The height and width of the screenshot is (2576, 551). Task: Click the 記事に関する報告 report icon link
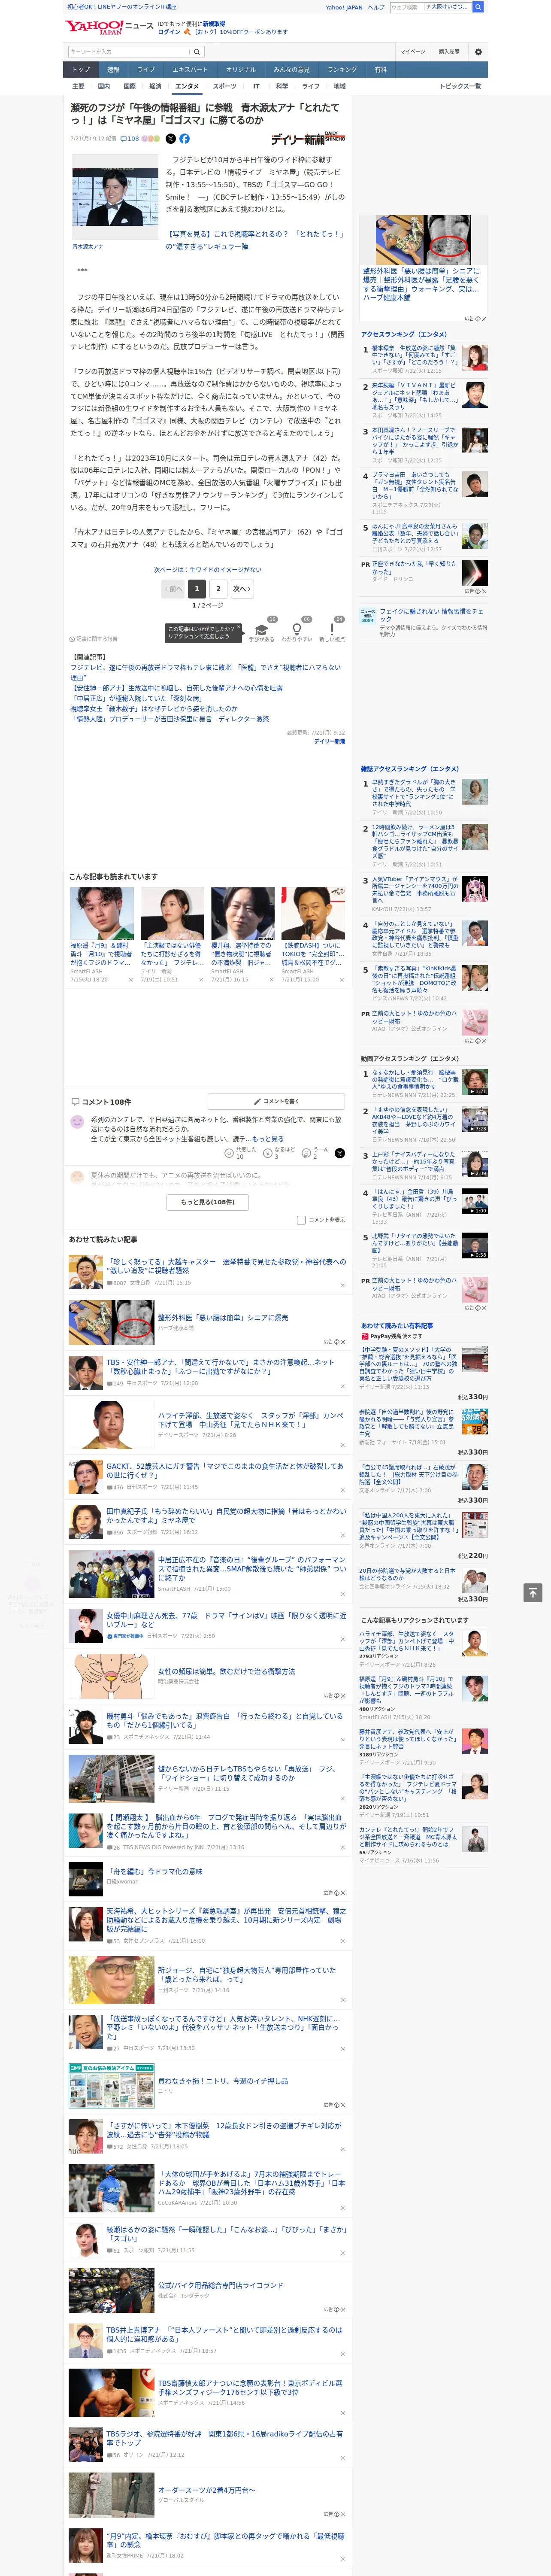click(x=93, y=638)
